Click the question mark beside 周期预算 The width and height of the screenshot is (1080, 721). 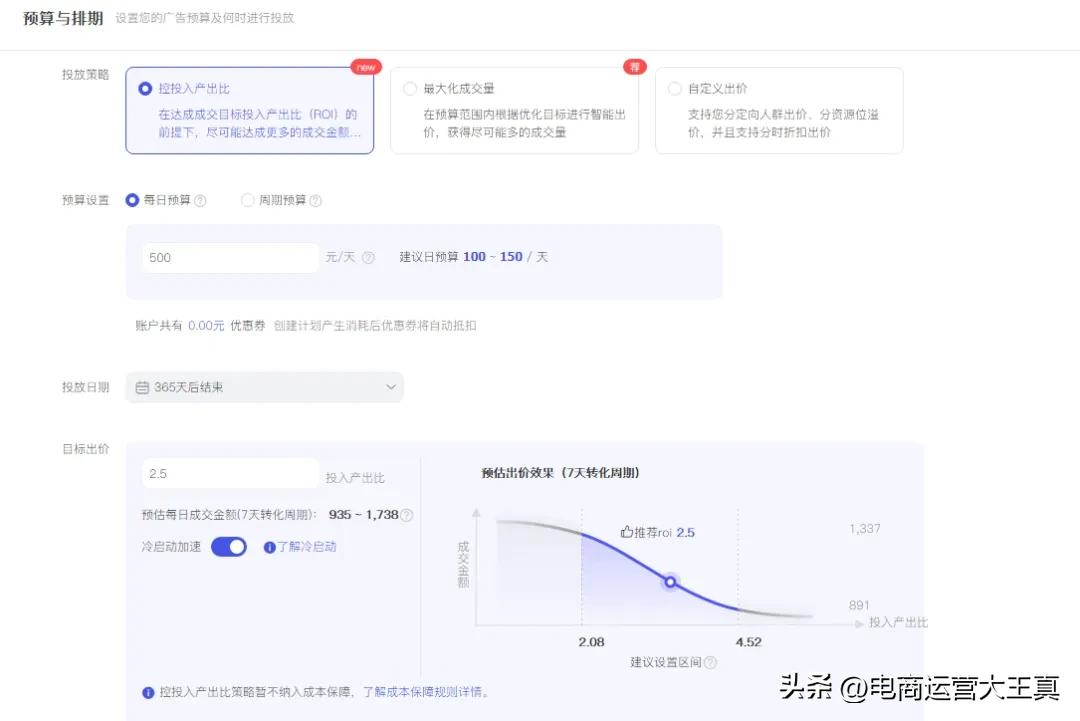click(x=316, y=200)
